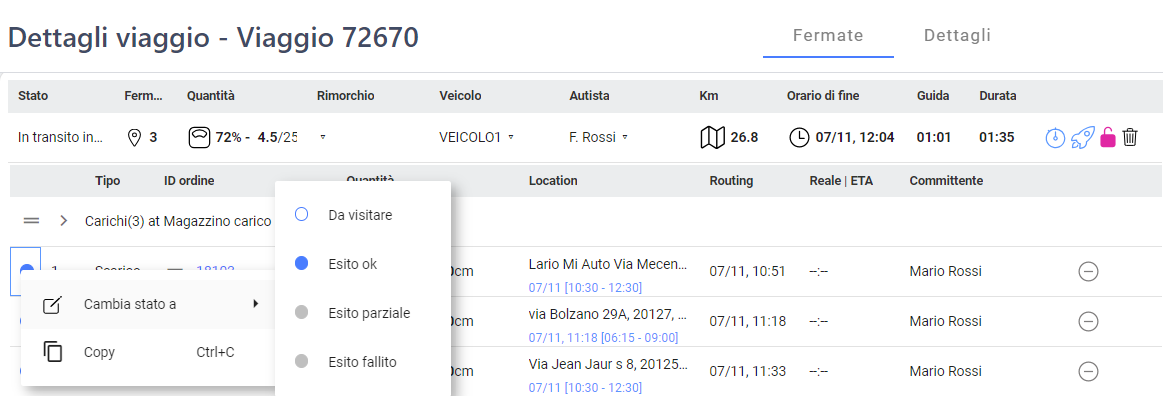Viewport: 1163px width, 396px height.
Task: Select the Esito parziale status option
Action: [363, 313]
